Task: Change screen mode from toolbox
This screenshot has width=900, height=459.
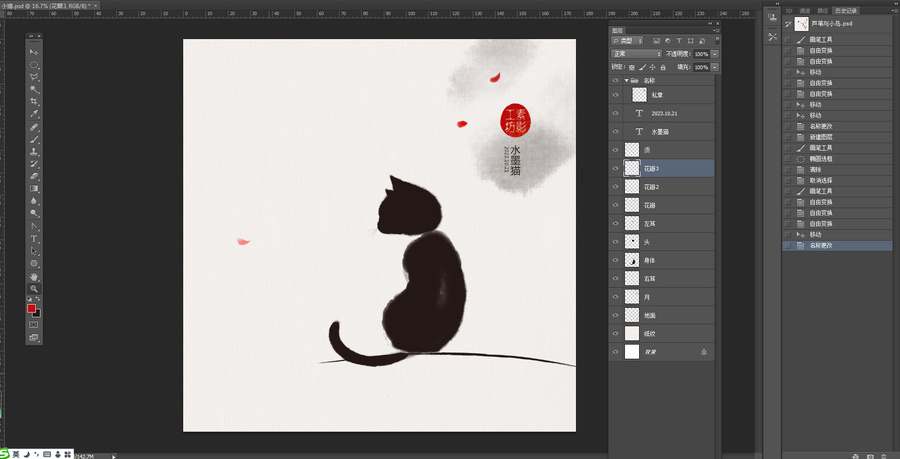Action: pyautogui.click(x=34, y=337)
